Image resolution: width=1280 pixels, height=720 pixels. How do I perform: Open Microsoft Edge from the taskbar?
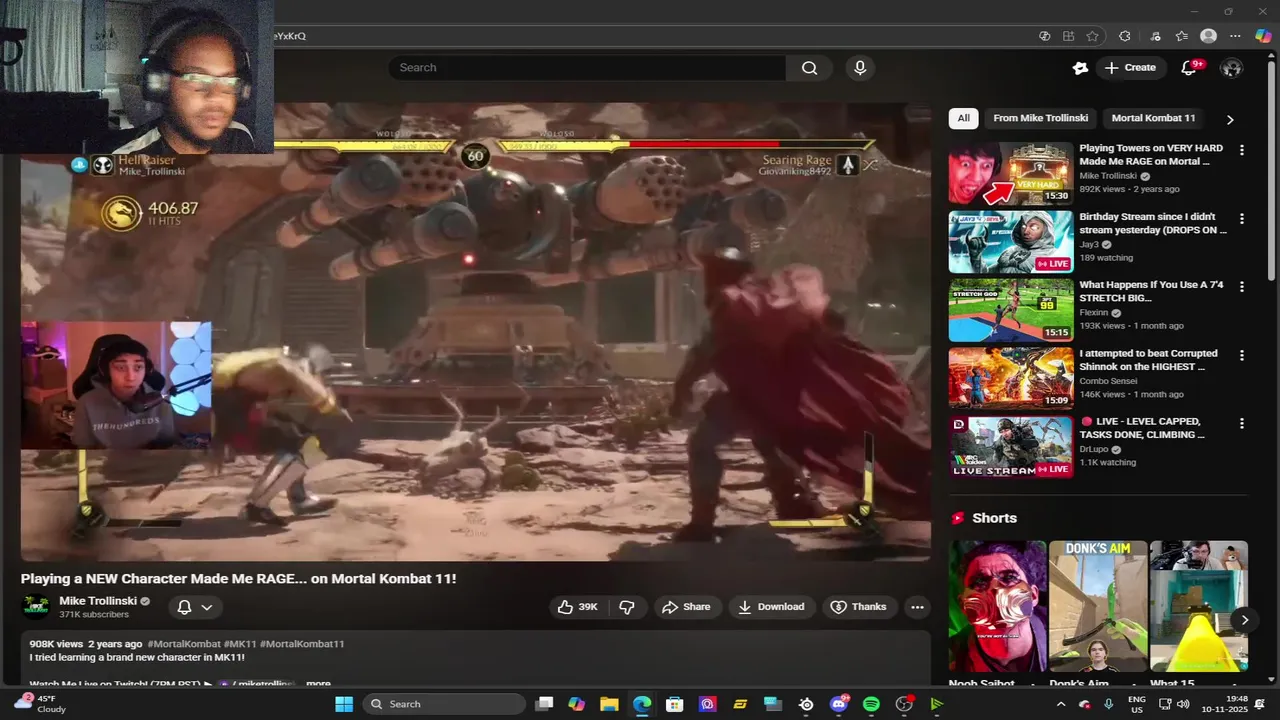tap(642, 704)
